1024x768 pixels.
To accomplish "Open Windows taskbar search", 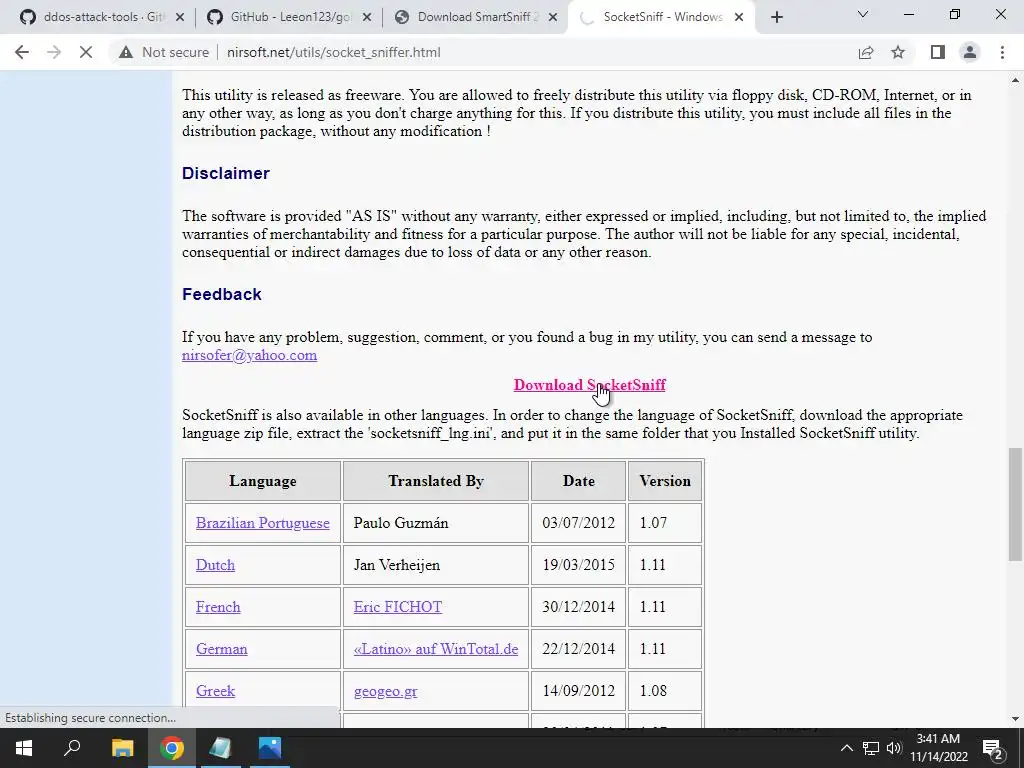I will [x=72, y=748].
